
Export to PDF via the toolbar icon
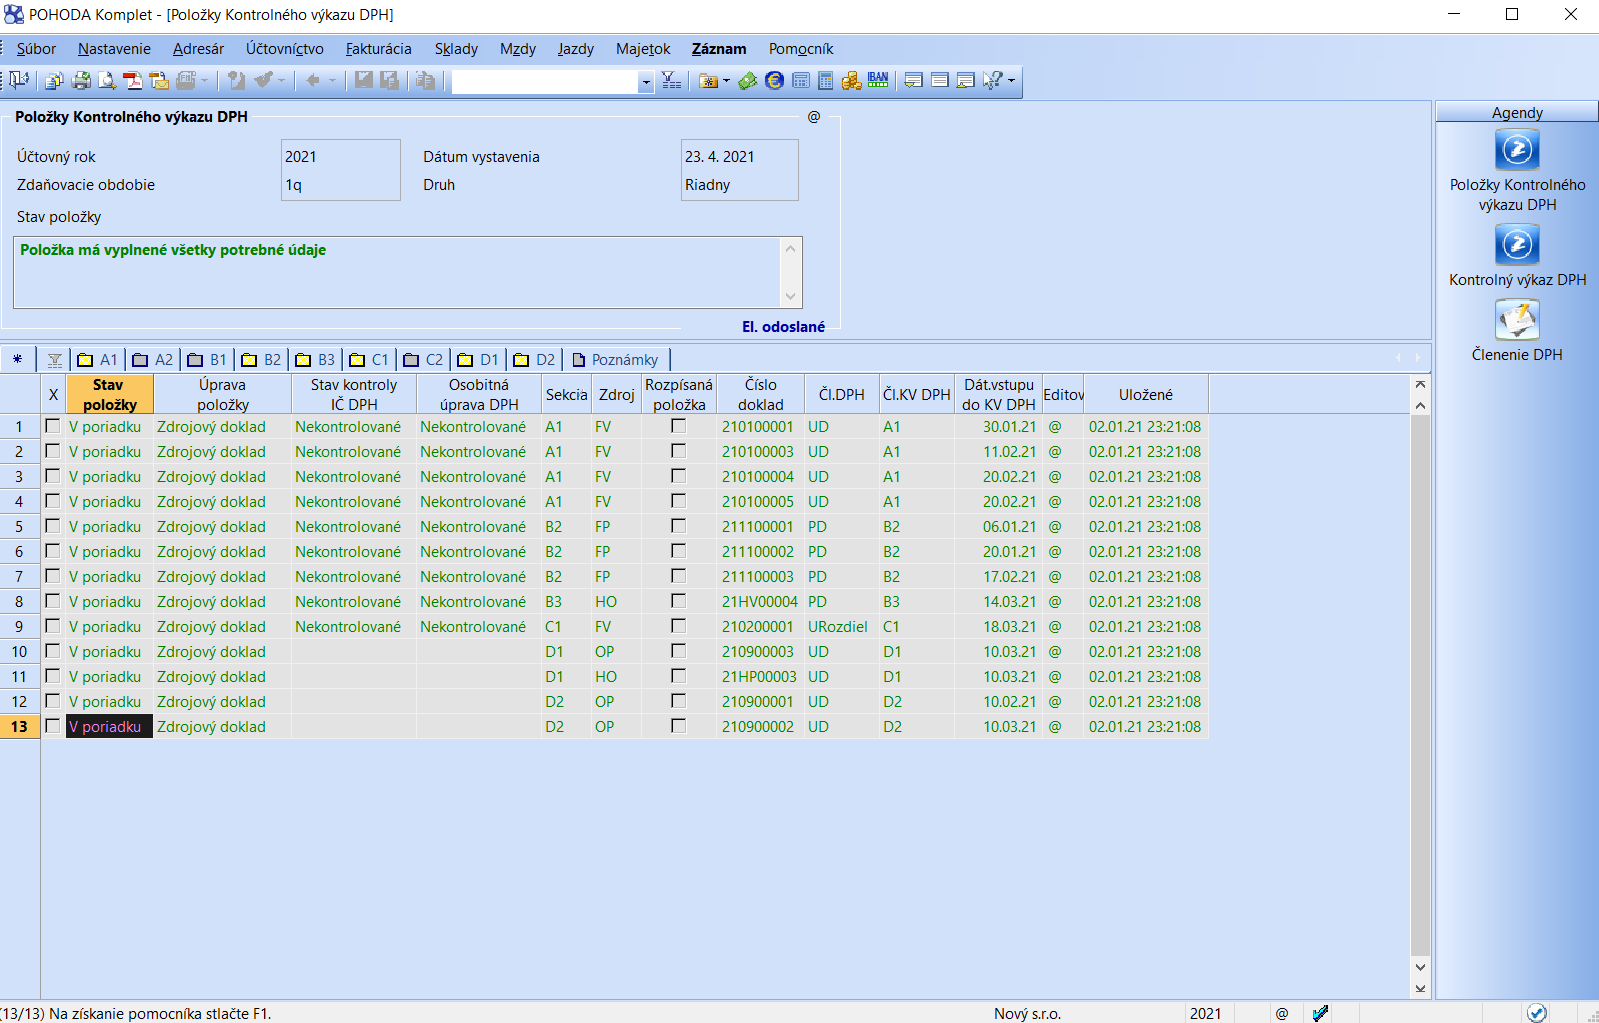pos(132,81)
